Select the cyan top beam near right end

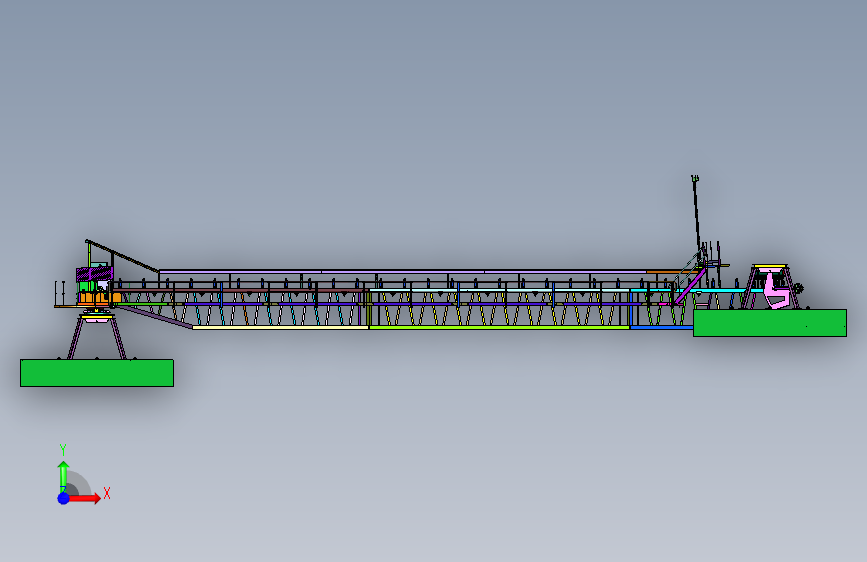698,290
